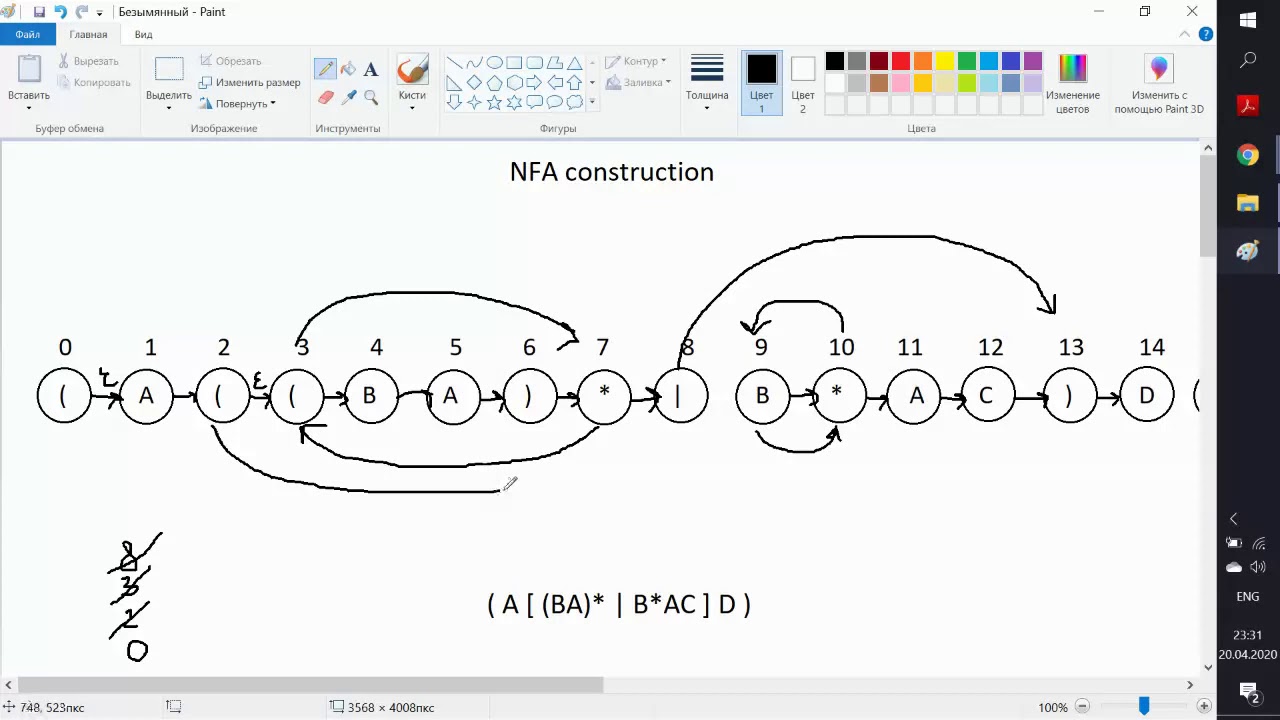The width and height of the screenshot is (1280, 720).
Task: Open the Windows Start button
Action: (x=1248, y=20)
